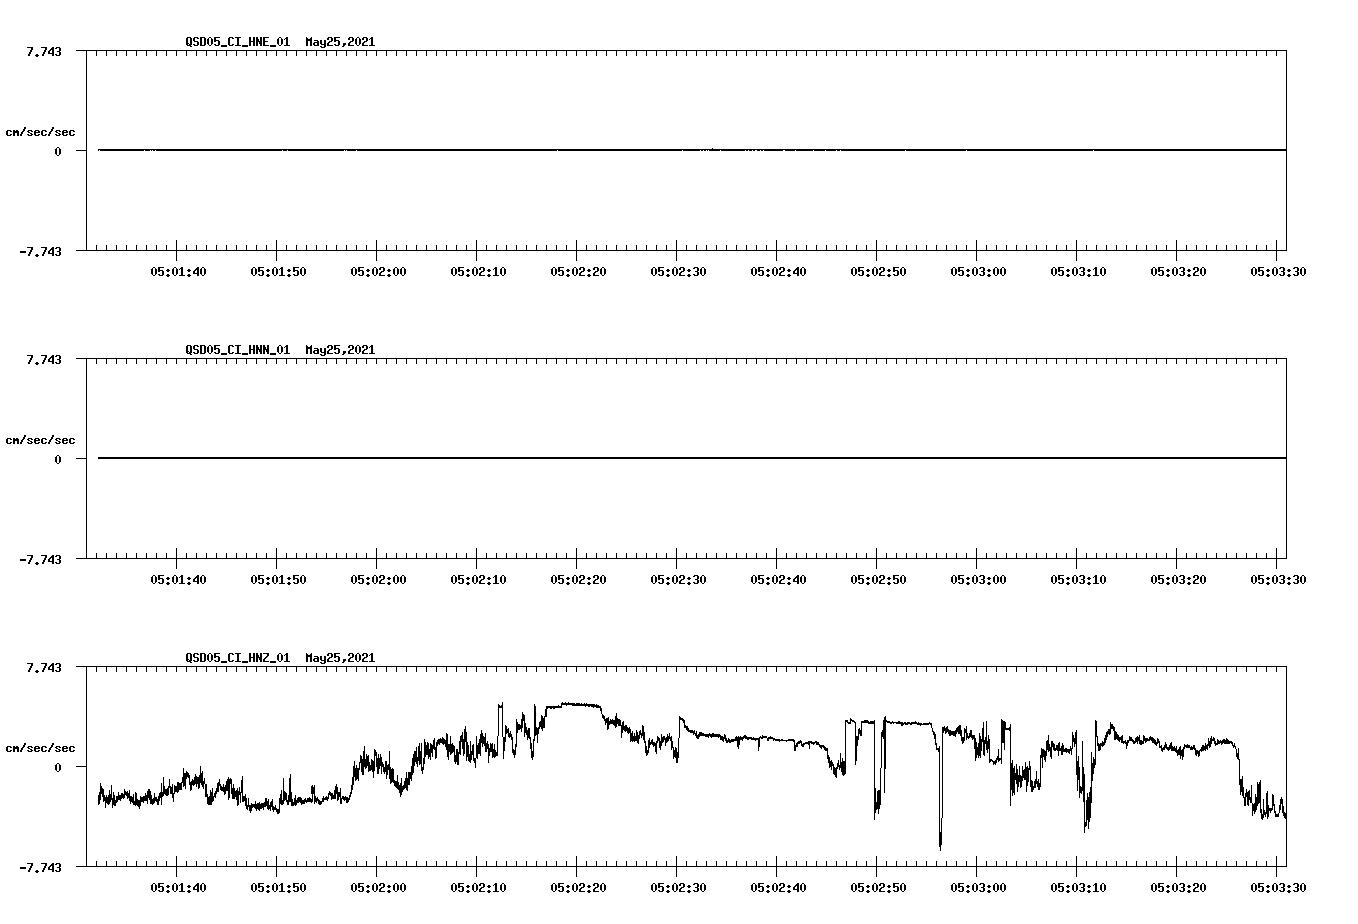Click the May25,2021 date on the top trace
1358x924 pixels.
(340, 43)
